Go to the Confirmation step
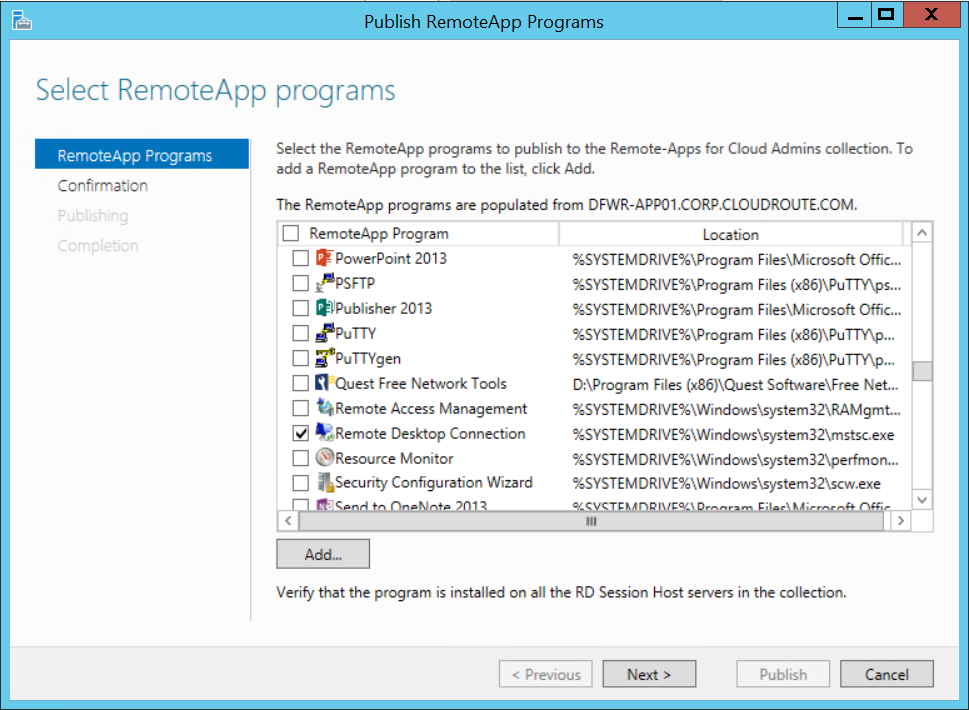The width and height of the screenshot is (969, 710). (103, 185)
